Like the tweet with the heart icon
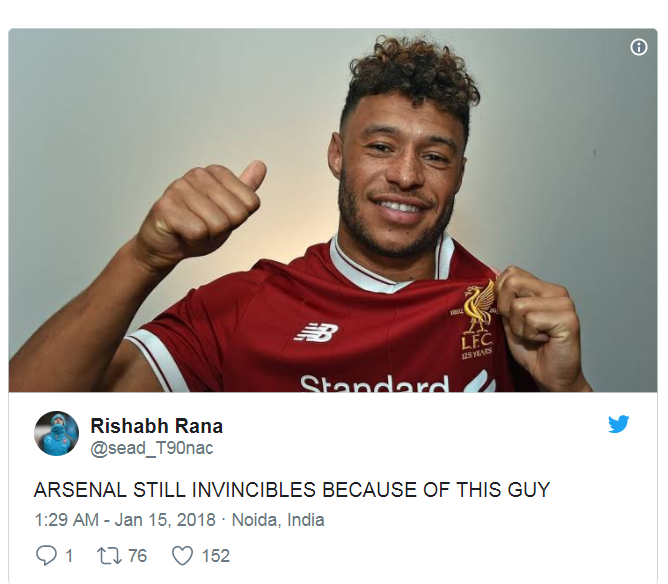The height and width of the screenshot is (584, 668). 181,555
